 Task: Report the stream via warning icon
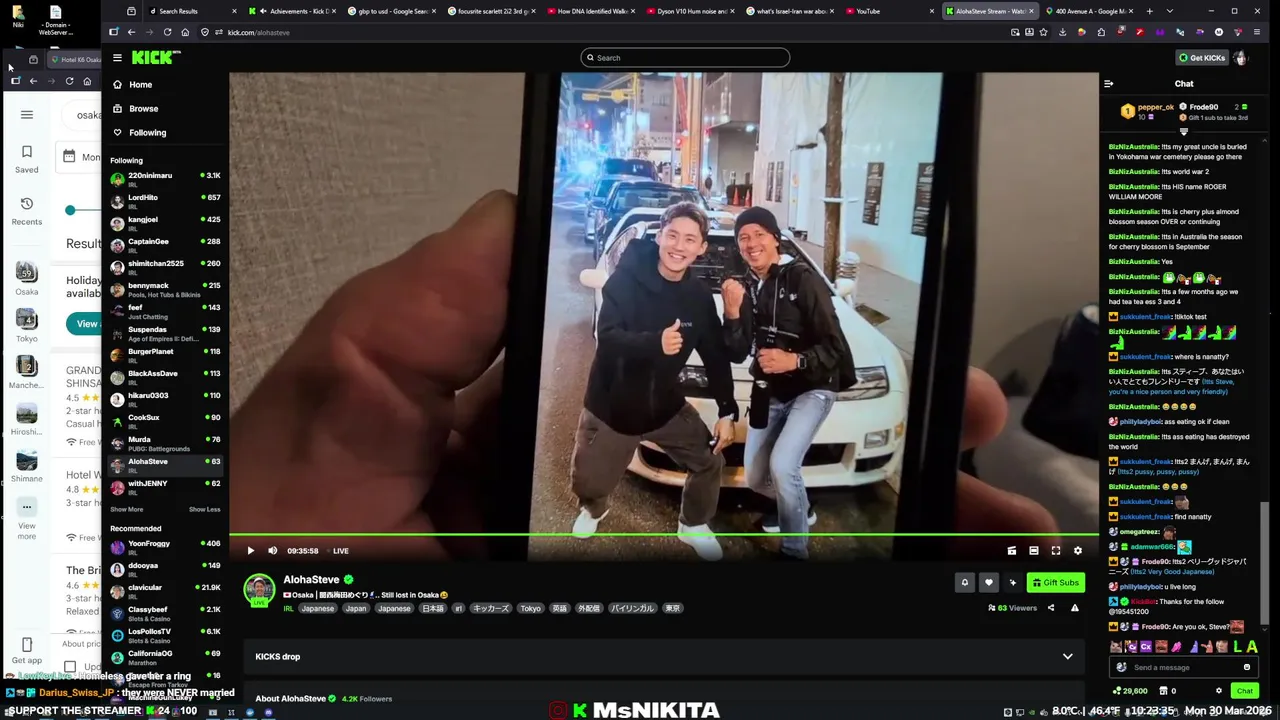1075,608
